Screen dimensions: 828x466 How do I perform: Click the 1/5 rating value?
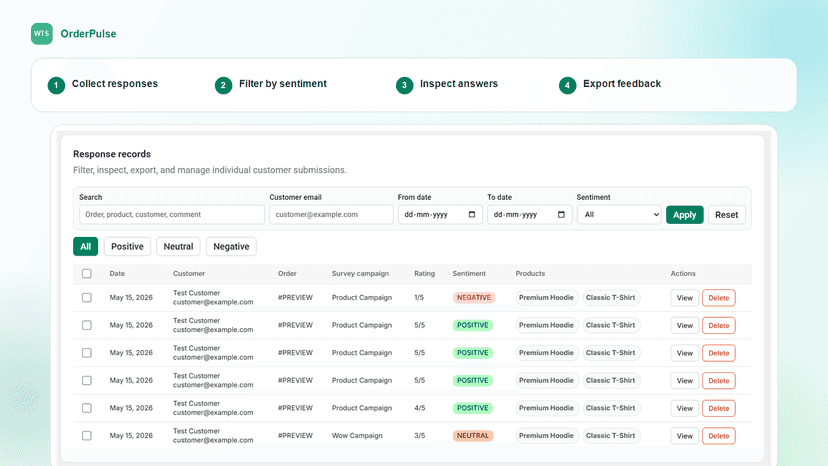[x=419, y=297]
